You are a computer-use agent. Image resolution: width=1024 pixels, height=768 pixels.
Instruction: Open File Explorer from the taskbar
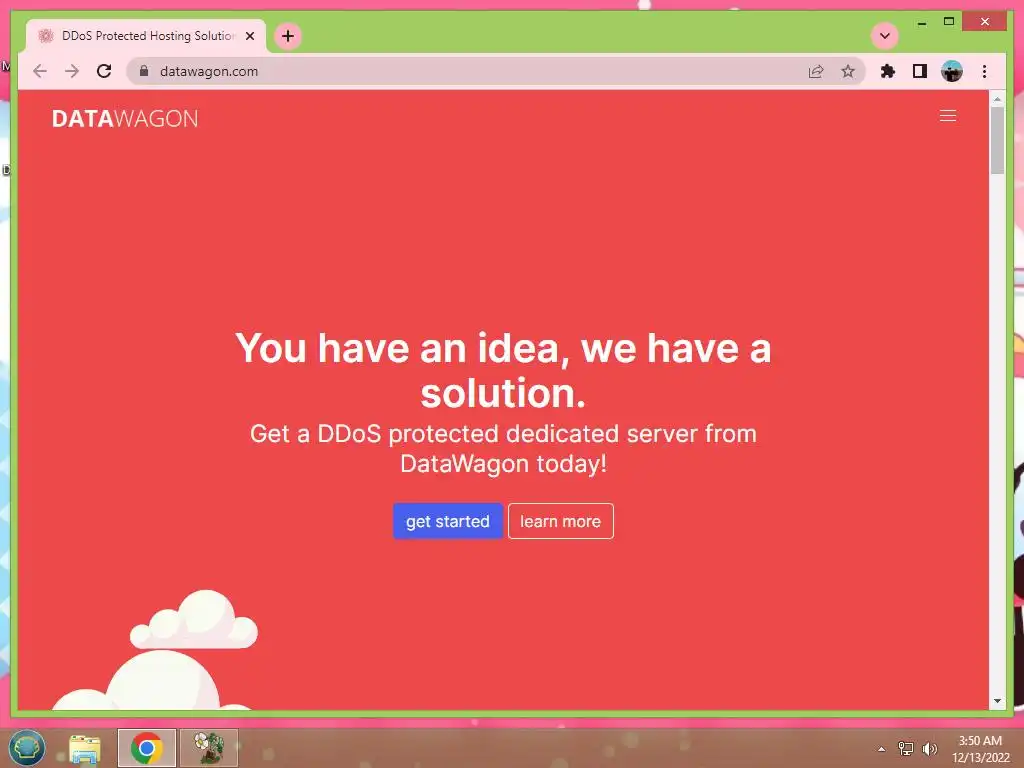click(85, 748)
